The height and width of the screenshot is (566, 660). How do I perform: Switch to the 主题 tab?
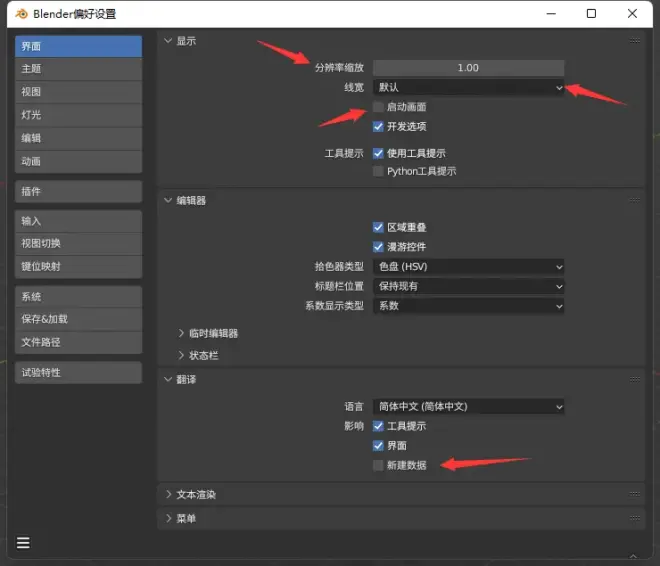78,69
